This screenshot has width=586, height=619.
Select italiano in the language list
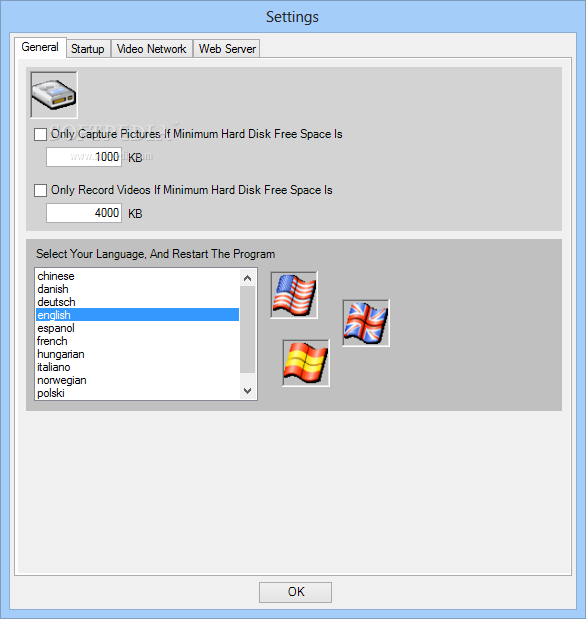(137, 367)
